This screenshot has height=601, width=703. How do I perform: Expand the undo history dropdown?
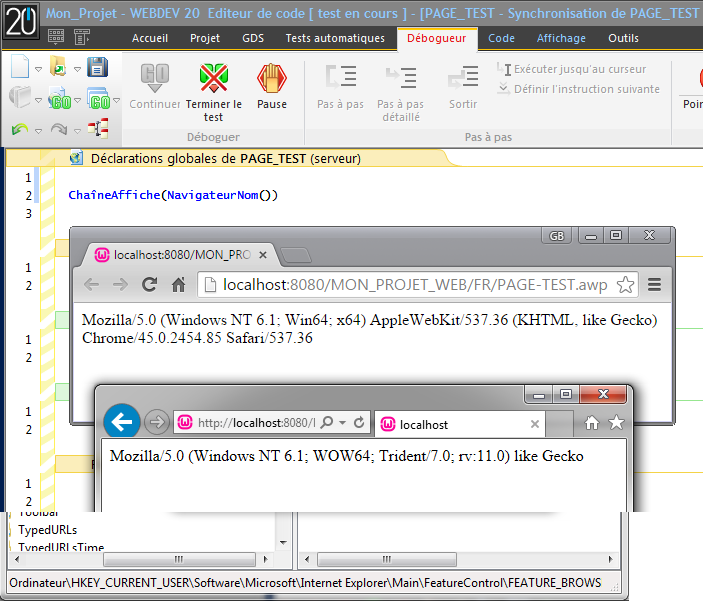[x=39, y=131]
